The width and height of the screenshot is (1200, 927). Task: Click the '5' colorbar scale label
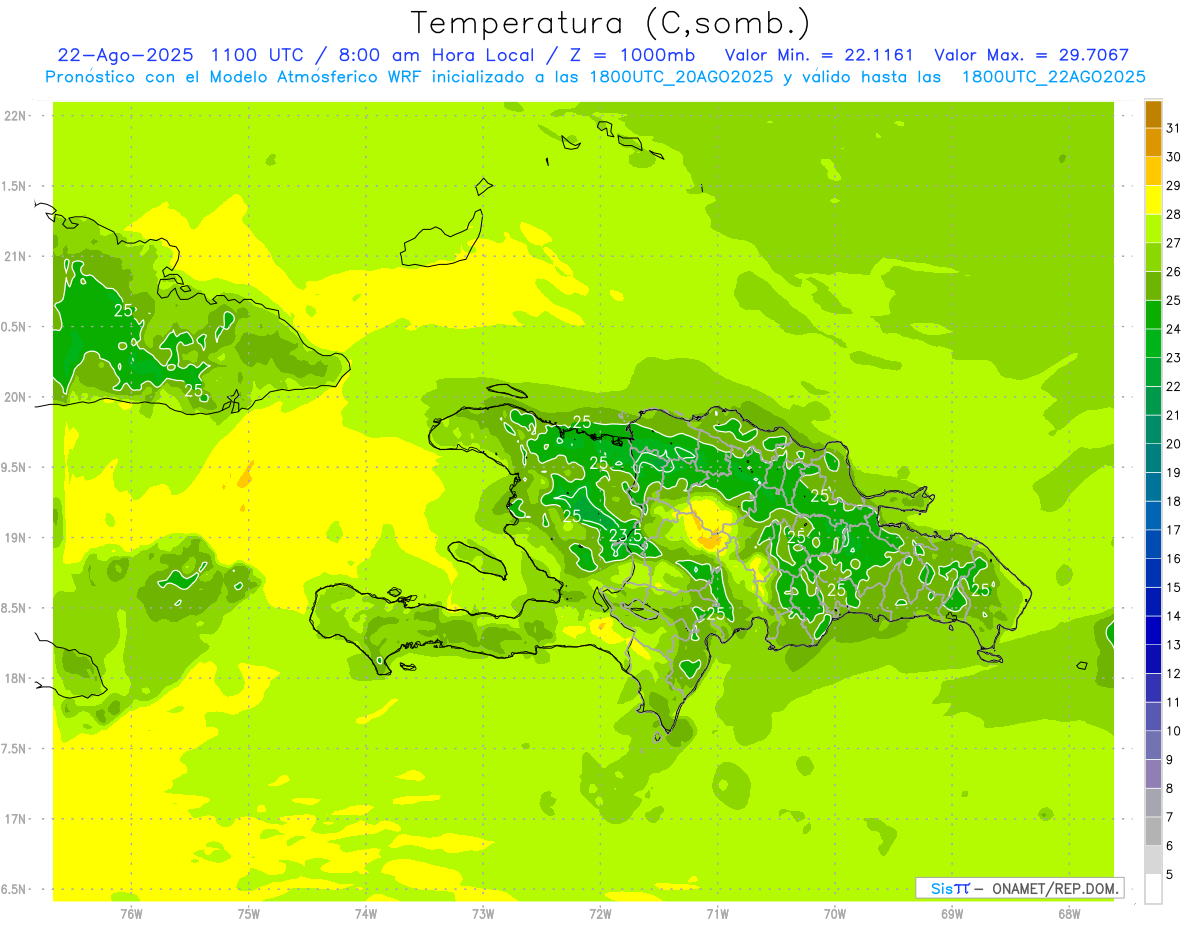1170,875
